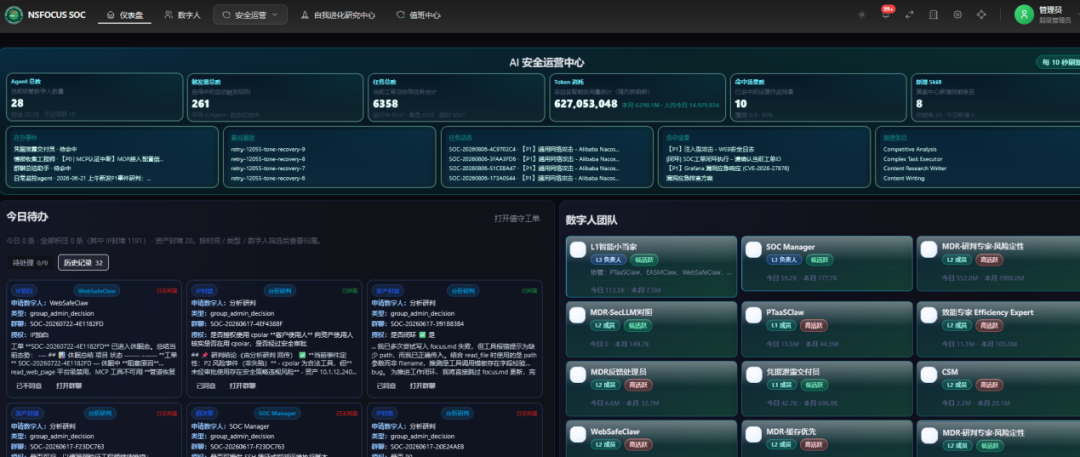Click 已不同意 in SOC-20260722-4E1182FD card
This screenshot has height=457, width=1080.
coord(29,386)
